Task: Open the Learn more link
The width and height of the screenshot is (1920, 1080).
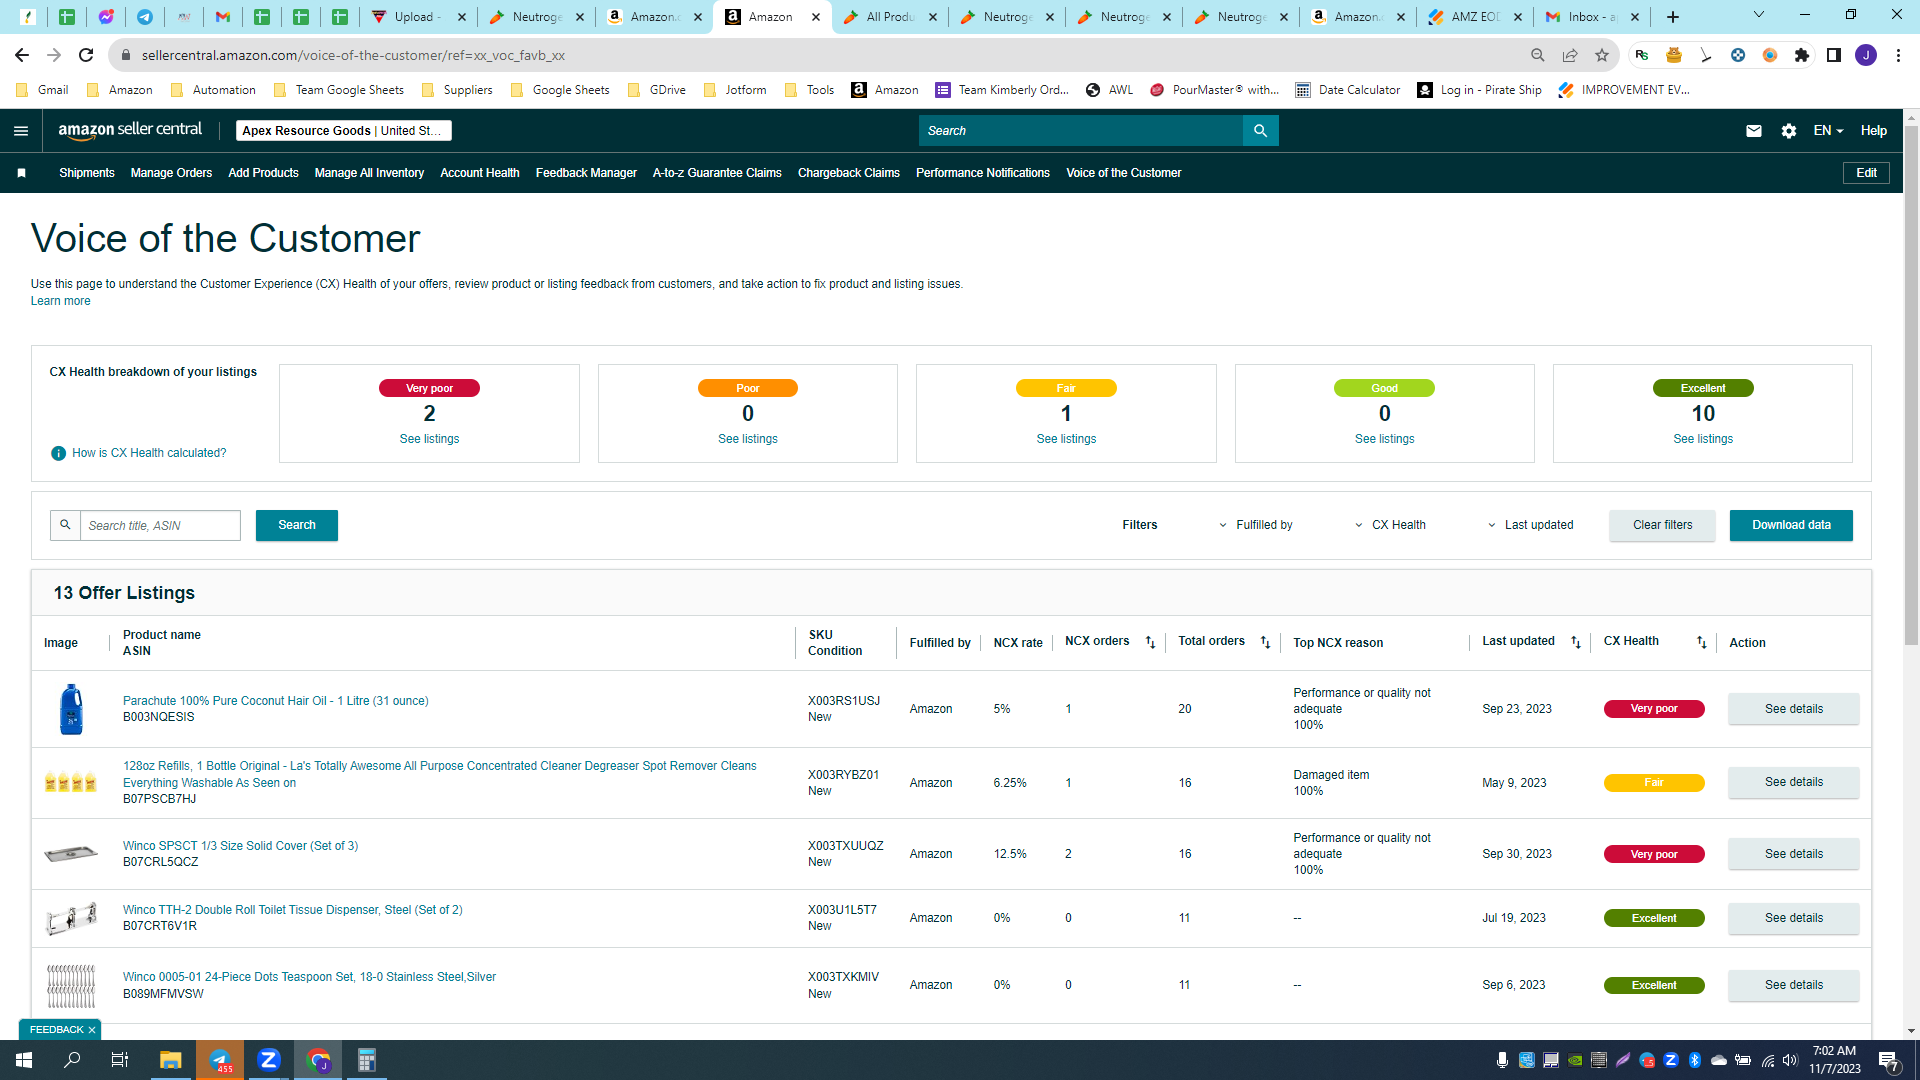Action: coord(60,301)
